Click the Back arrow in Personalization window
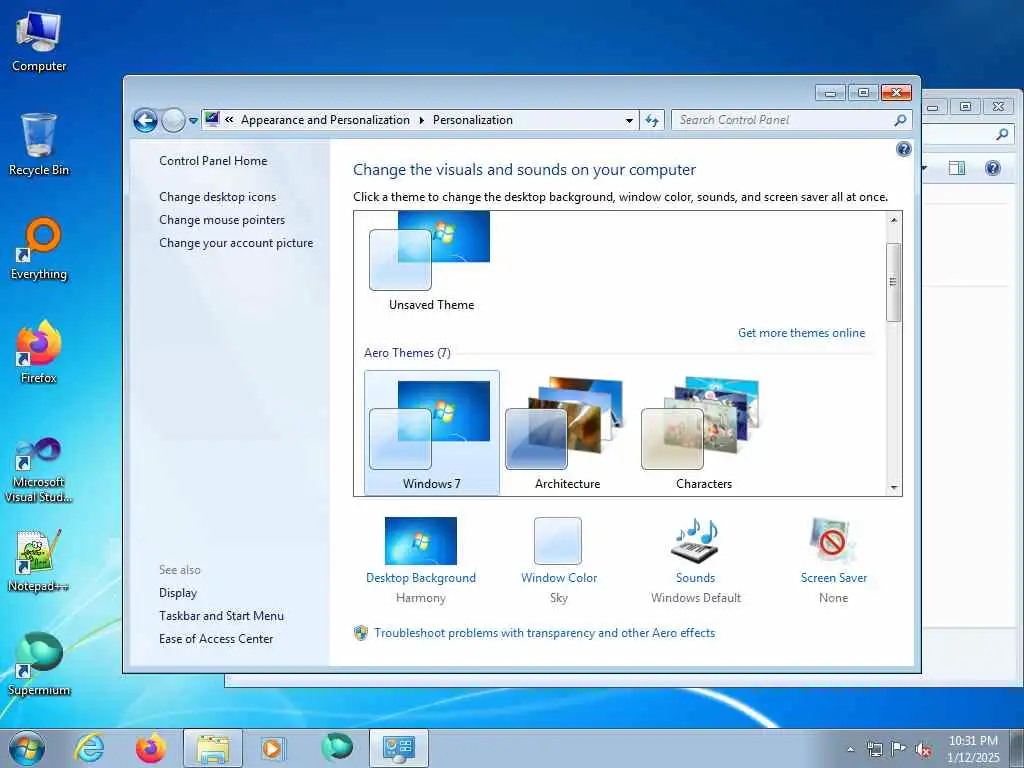Image resolution: width=1024 pixels, height=768 pixels. click(x=145, y=120)
